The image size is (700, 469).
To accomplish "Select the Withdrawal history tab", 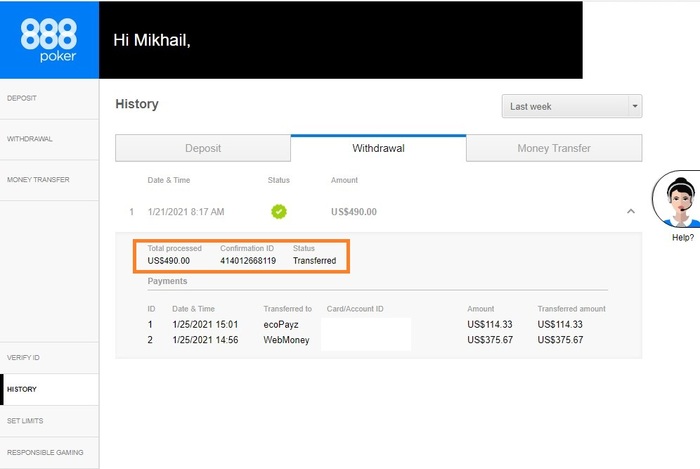I will click(x=378, y=148).
